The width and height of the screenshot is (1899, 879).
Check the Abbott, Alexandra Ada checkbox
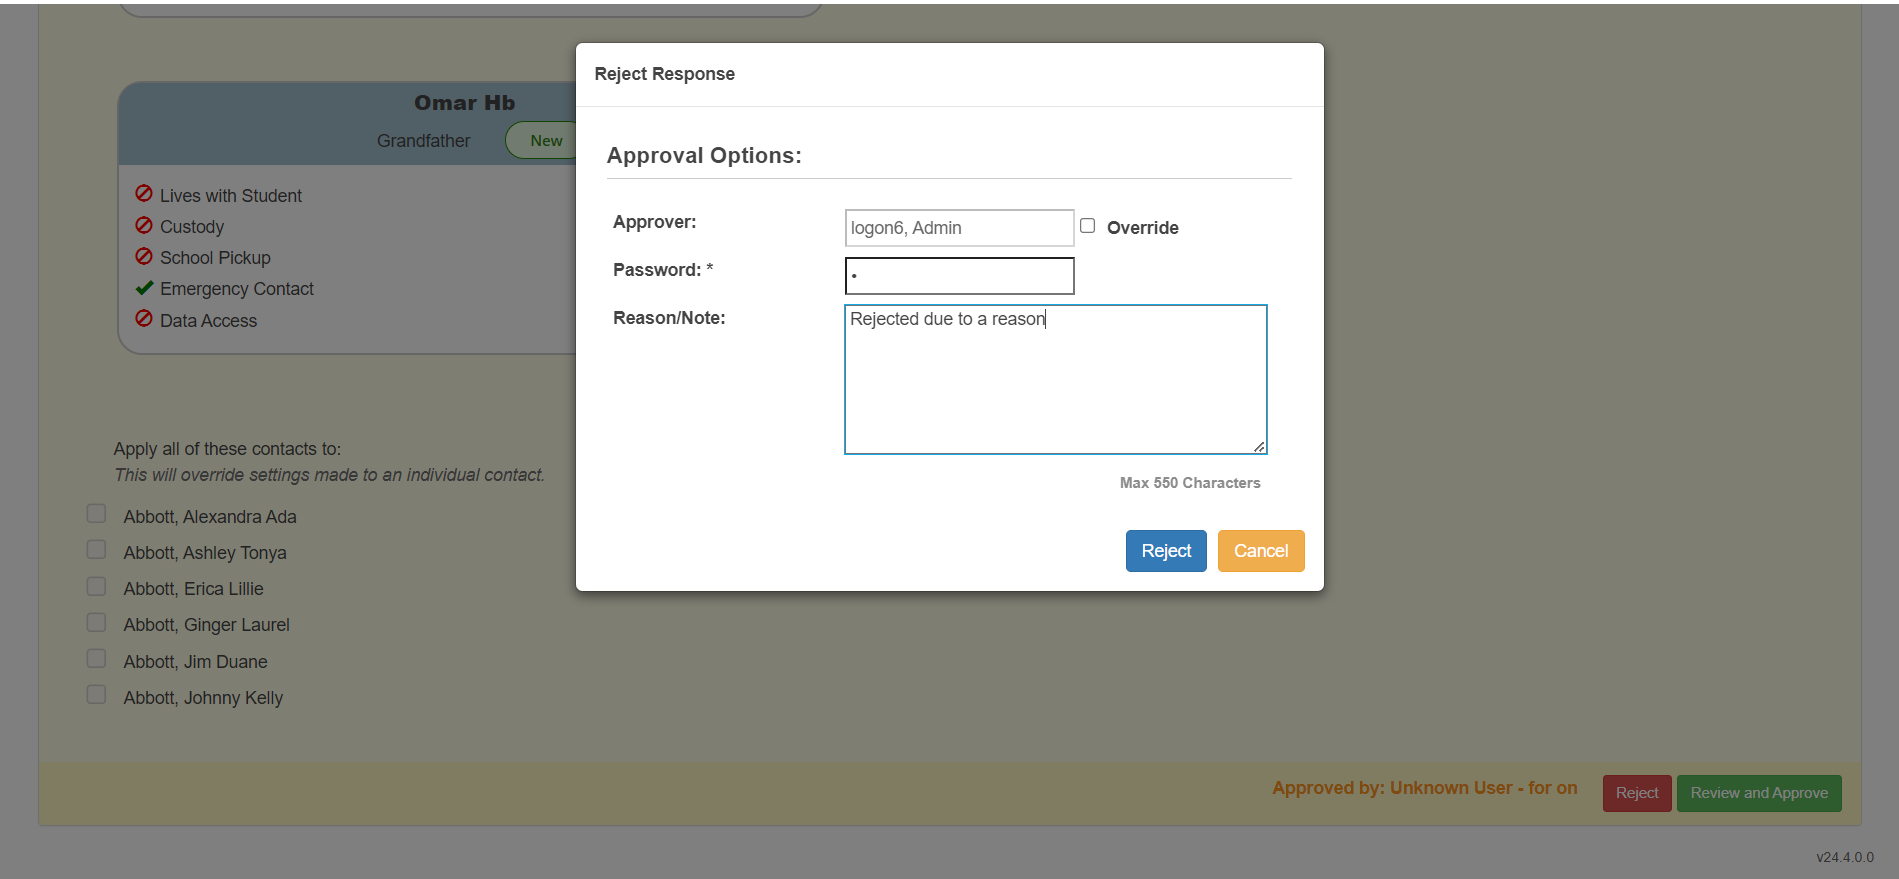pyautogui.click(x=97, y=514)
